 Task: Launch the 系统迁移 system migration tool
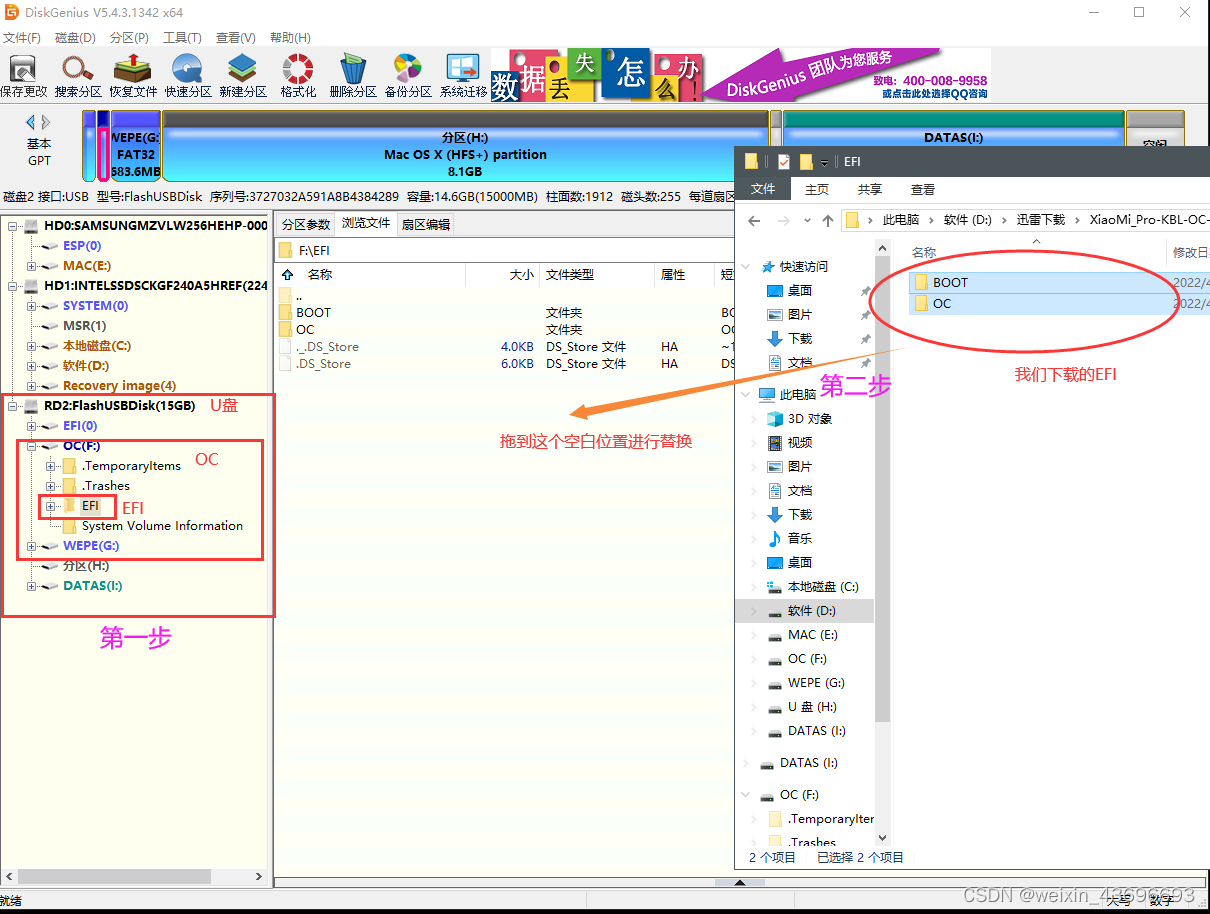point(463,76)
